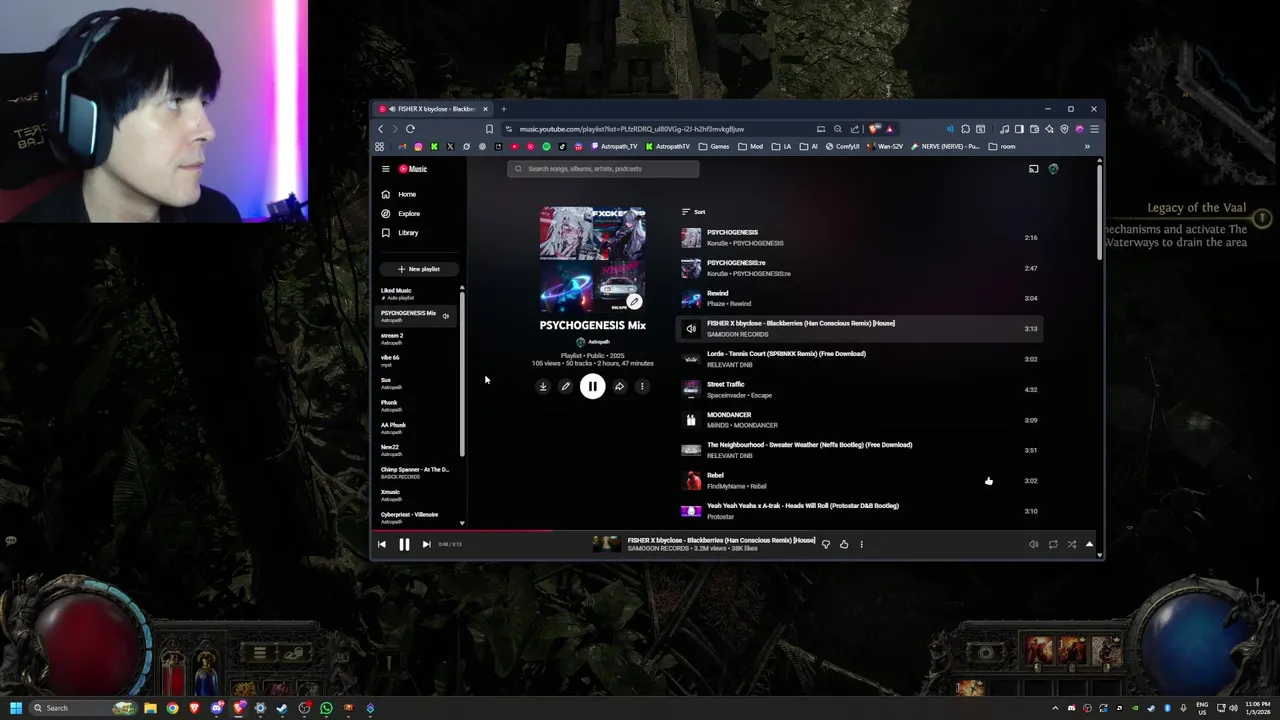Open File Explorer from the taskbar
Image resolution: width=1280 pixels, height=720 pixels.
click(x=150, y=708)
